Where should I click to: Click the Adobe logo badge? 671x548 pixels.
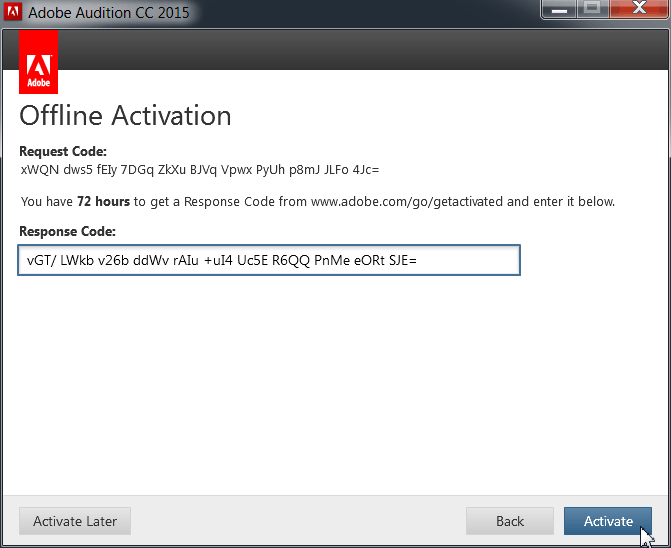coord(39,62)
